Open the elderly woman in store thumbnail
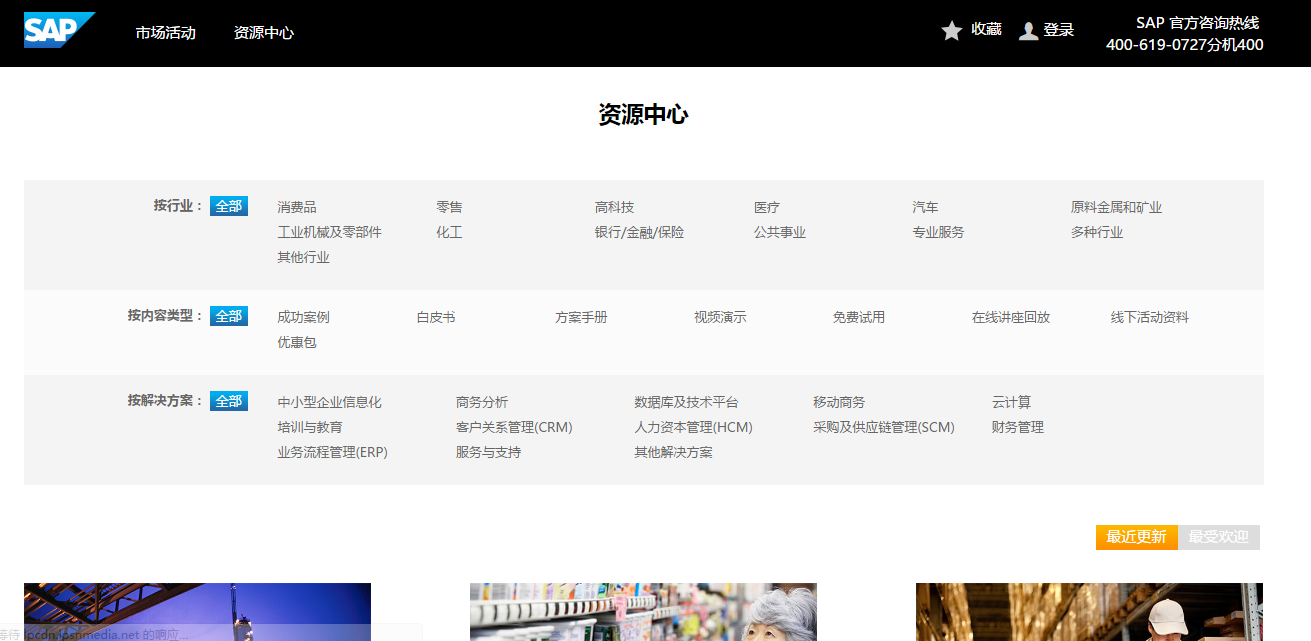Screen dimensions: 1311x641 coord(643,612)
